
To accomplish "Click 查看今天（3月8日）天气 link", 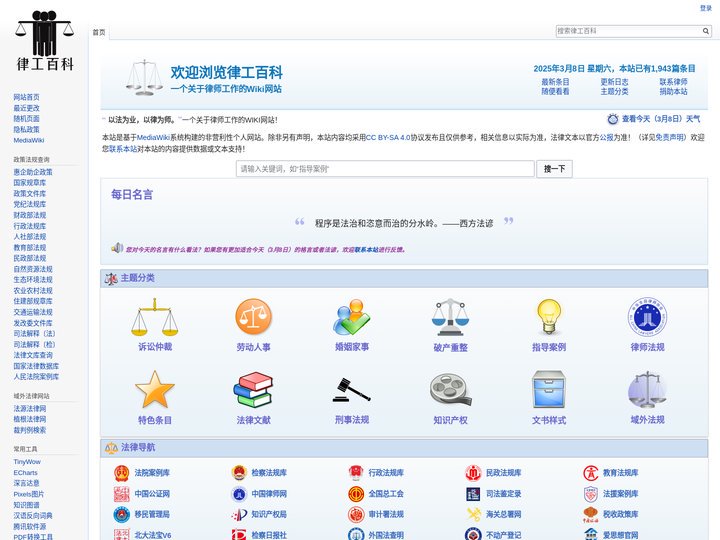I will (661, 119).
